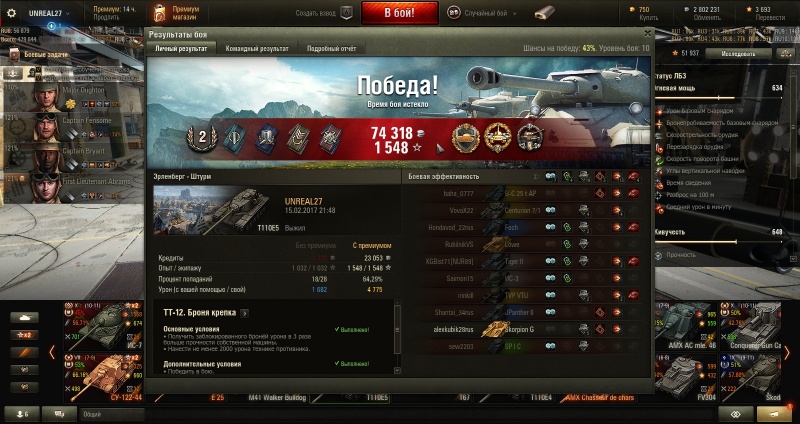Toggle the x2 experience tank filter
Screen dimensions: 800x424
point(24,335)
